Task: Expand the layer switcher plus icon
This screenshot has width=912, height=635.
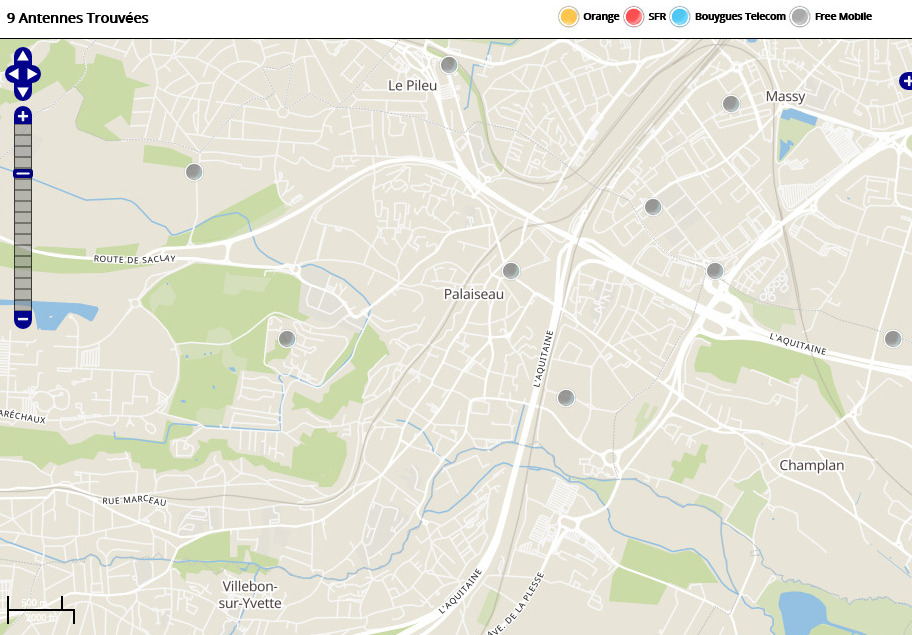Action: (x=905, y=80)
